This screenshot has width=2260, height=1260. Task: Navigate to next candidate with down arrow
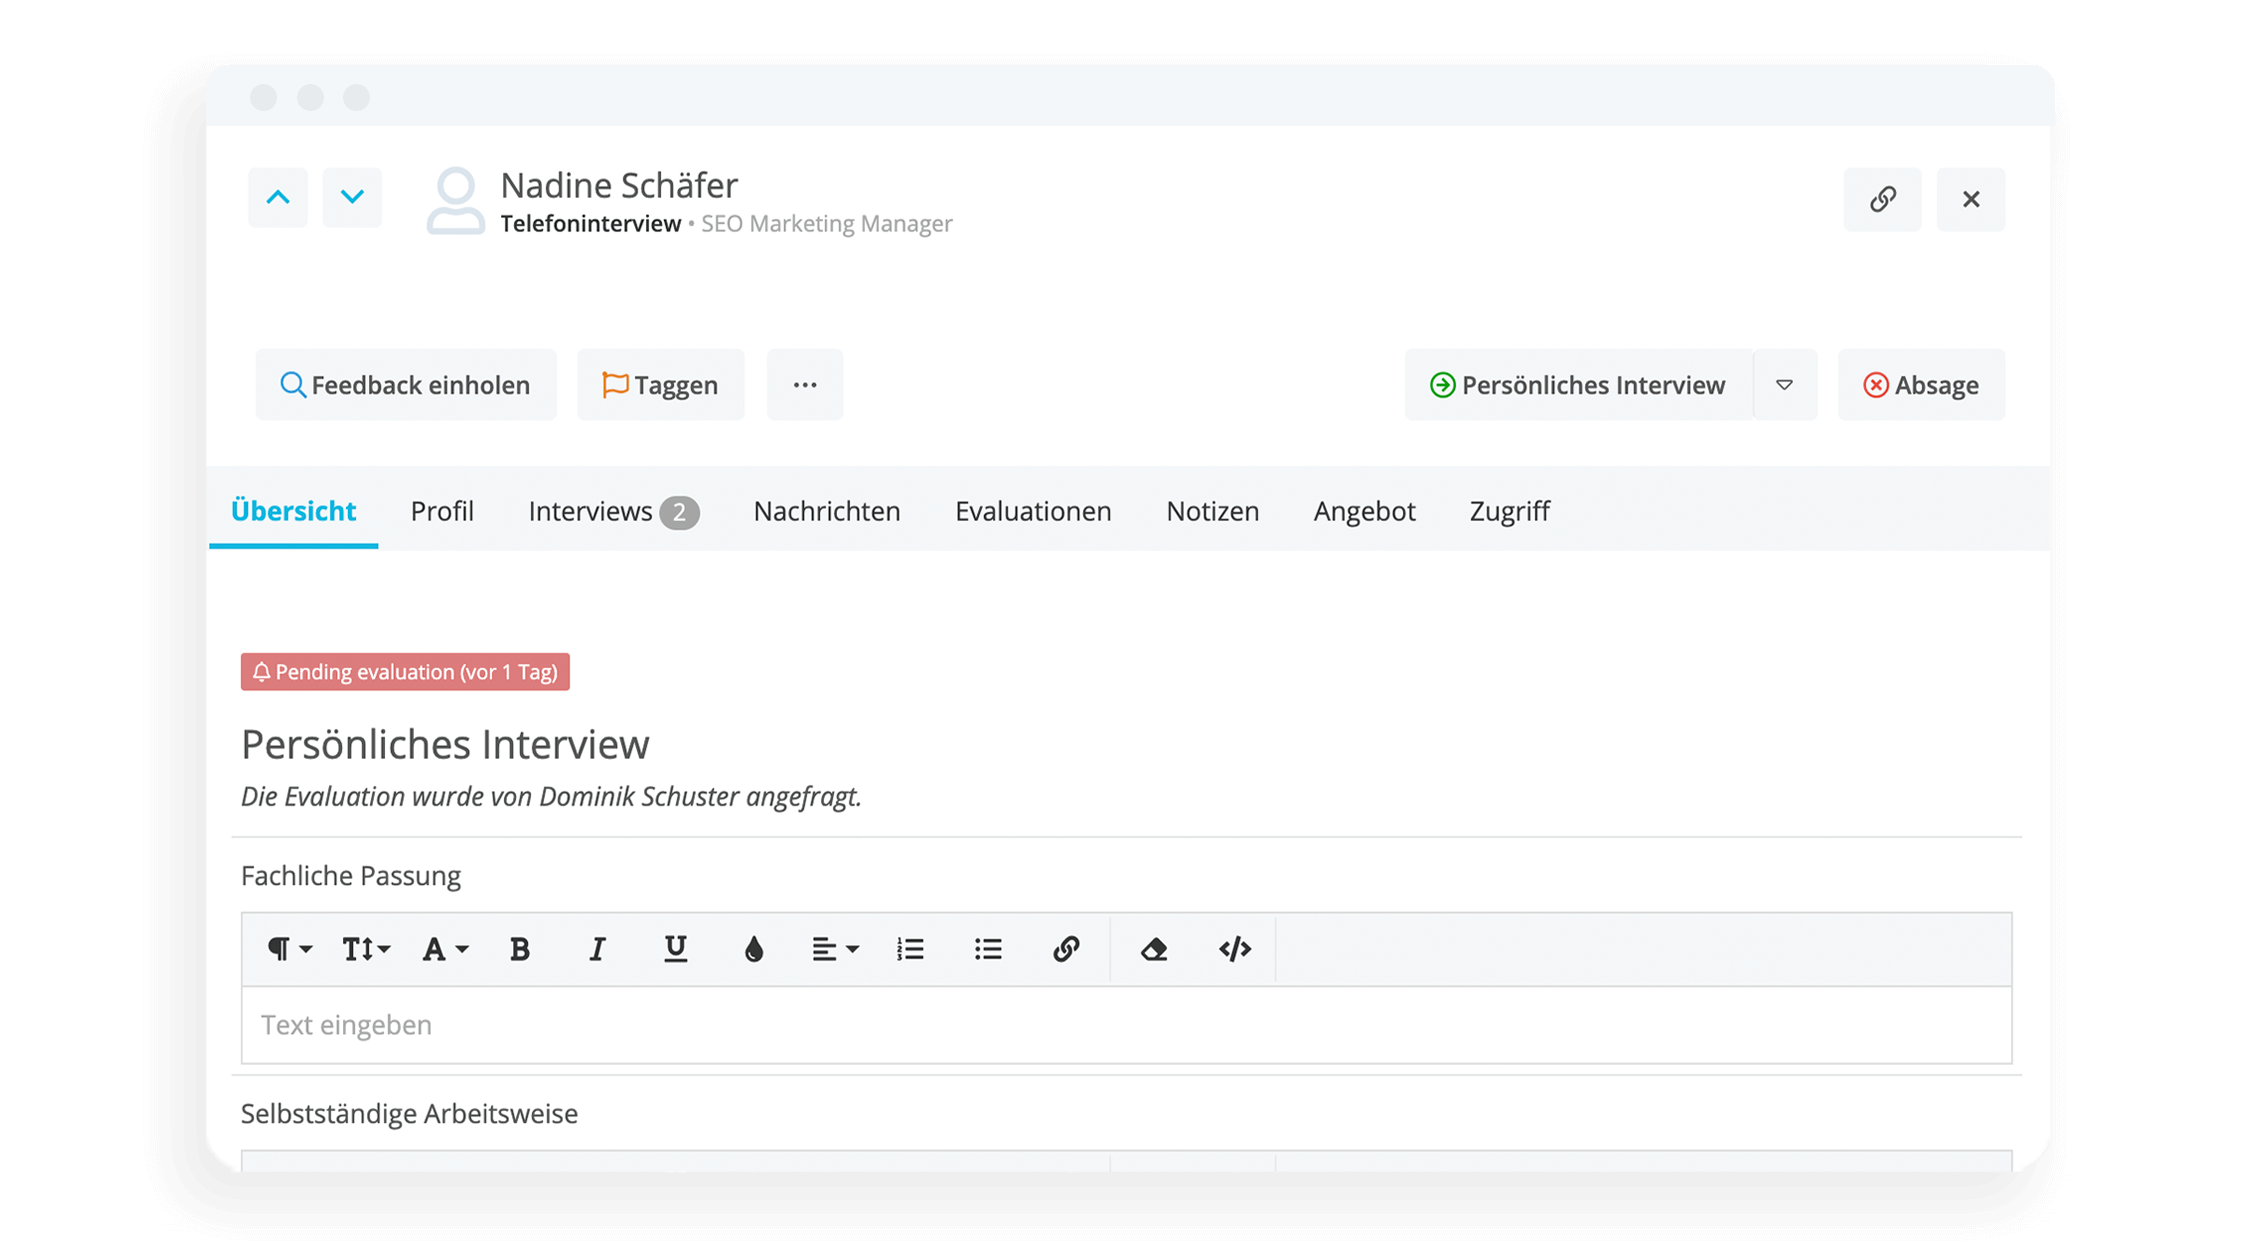tap(349, 197)
